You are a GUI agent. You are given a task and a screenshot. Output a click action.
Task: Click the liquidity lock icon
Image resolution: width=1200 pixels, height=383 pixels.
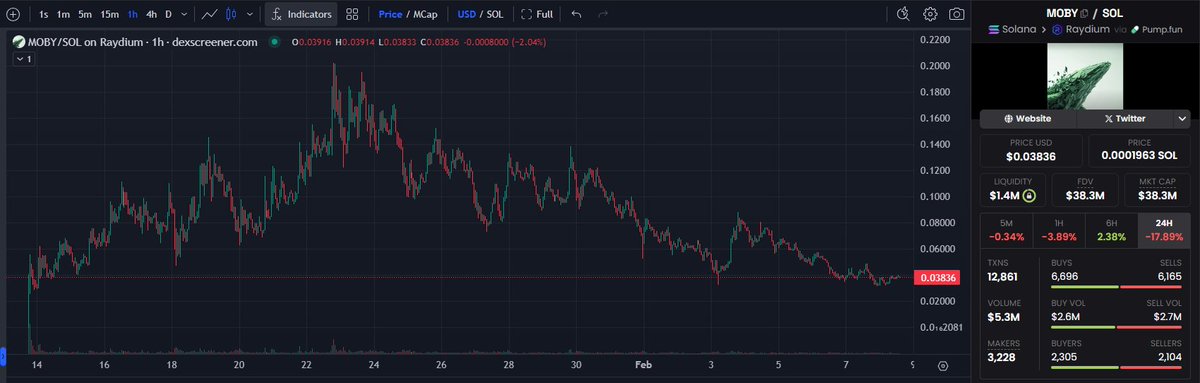(1029, 196)
